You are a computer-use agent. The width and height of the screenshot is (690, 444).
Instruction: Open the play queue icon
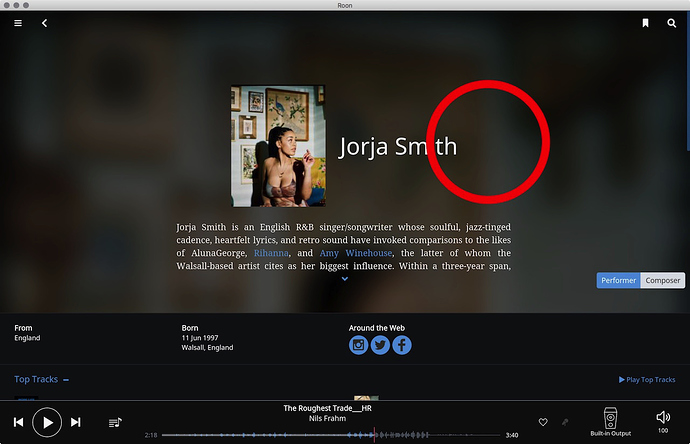[115, 422]
